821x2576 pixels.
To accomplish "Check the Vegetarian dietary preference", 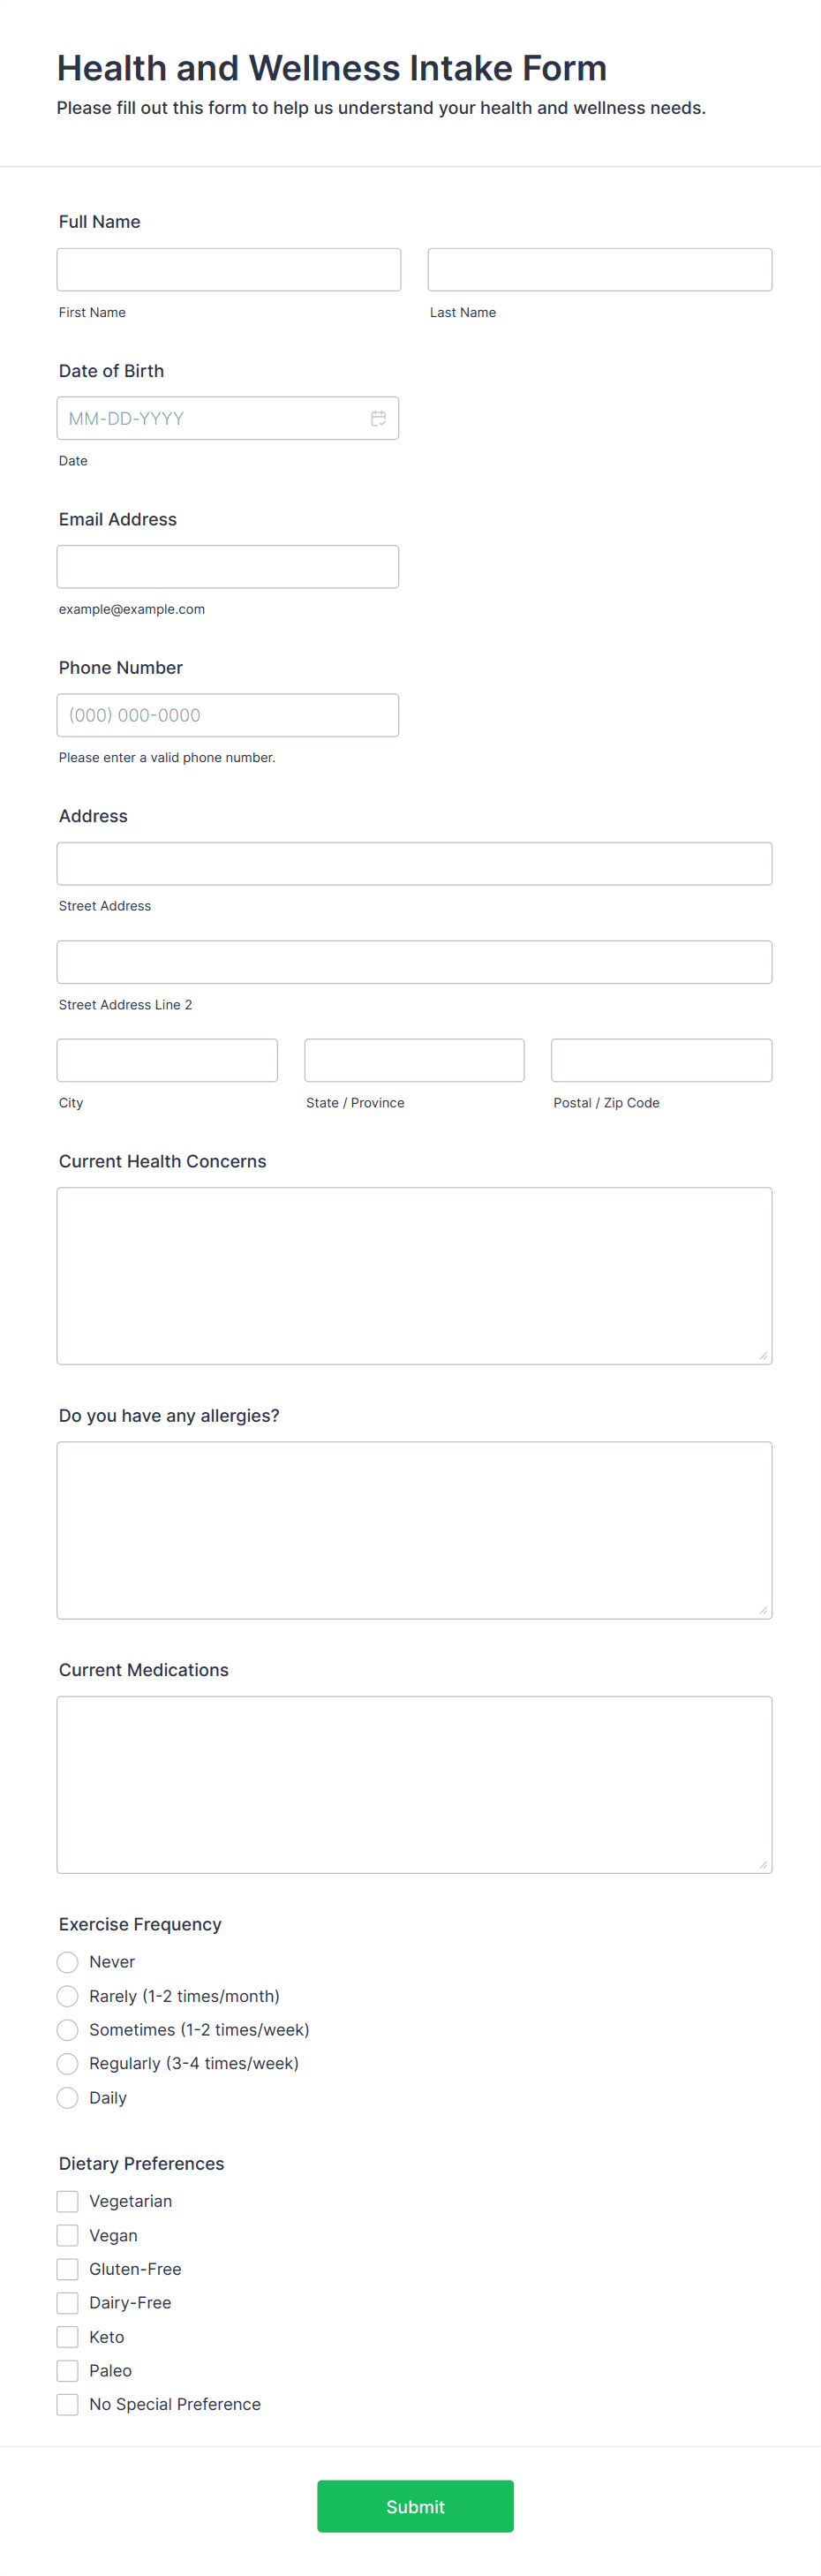I will point(67,2200).
